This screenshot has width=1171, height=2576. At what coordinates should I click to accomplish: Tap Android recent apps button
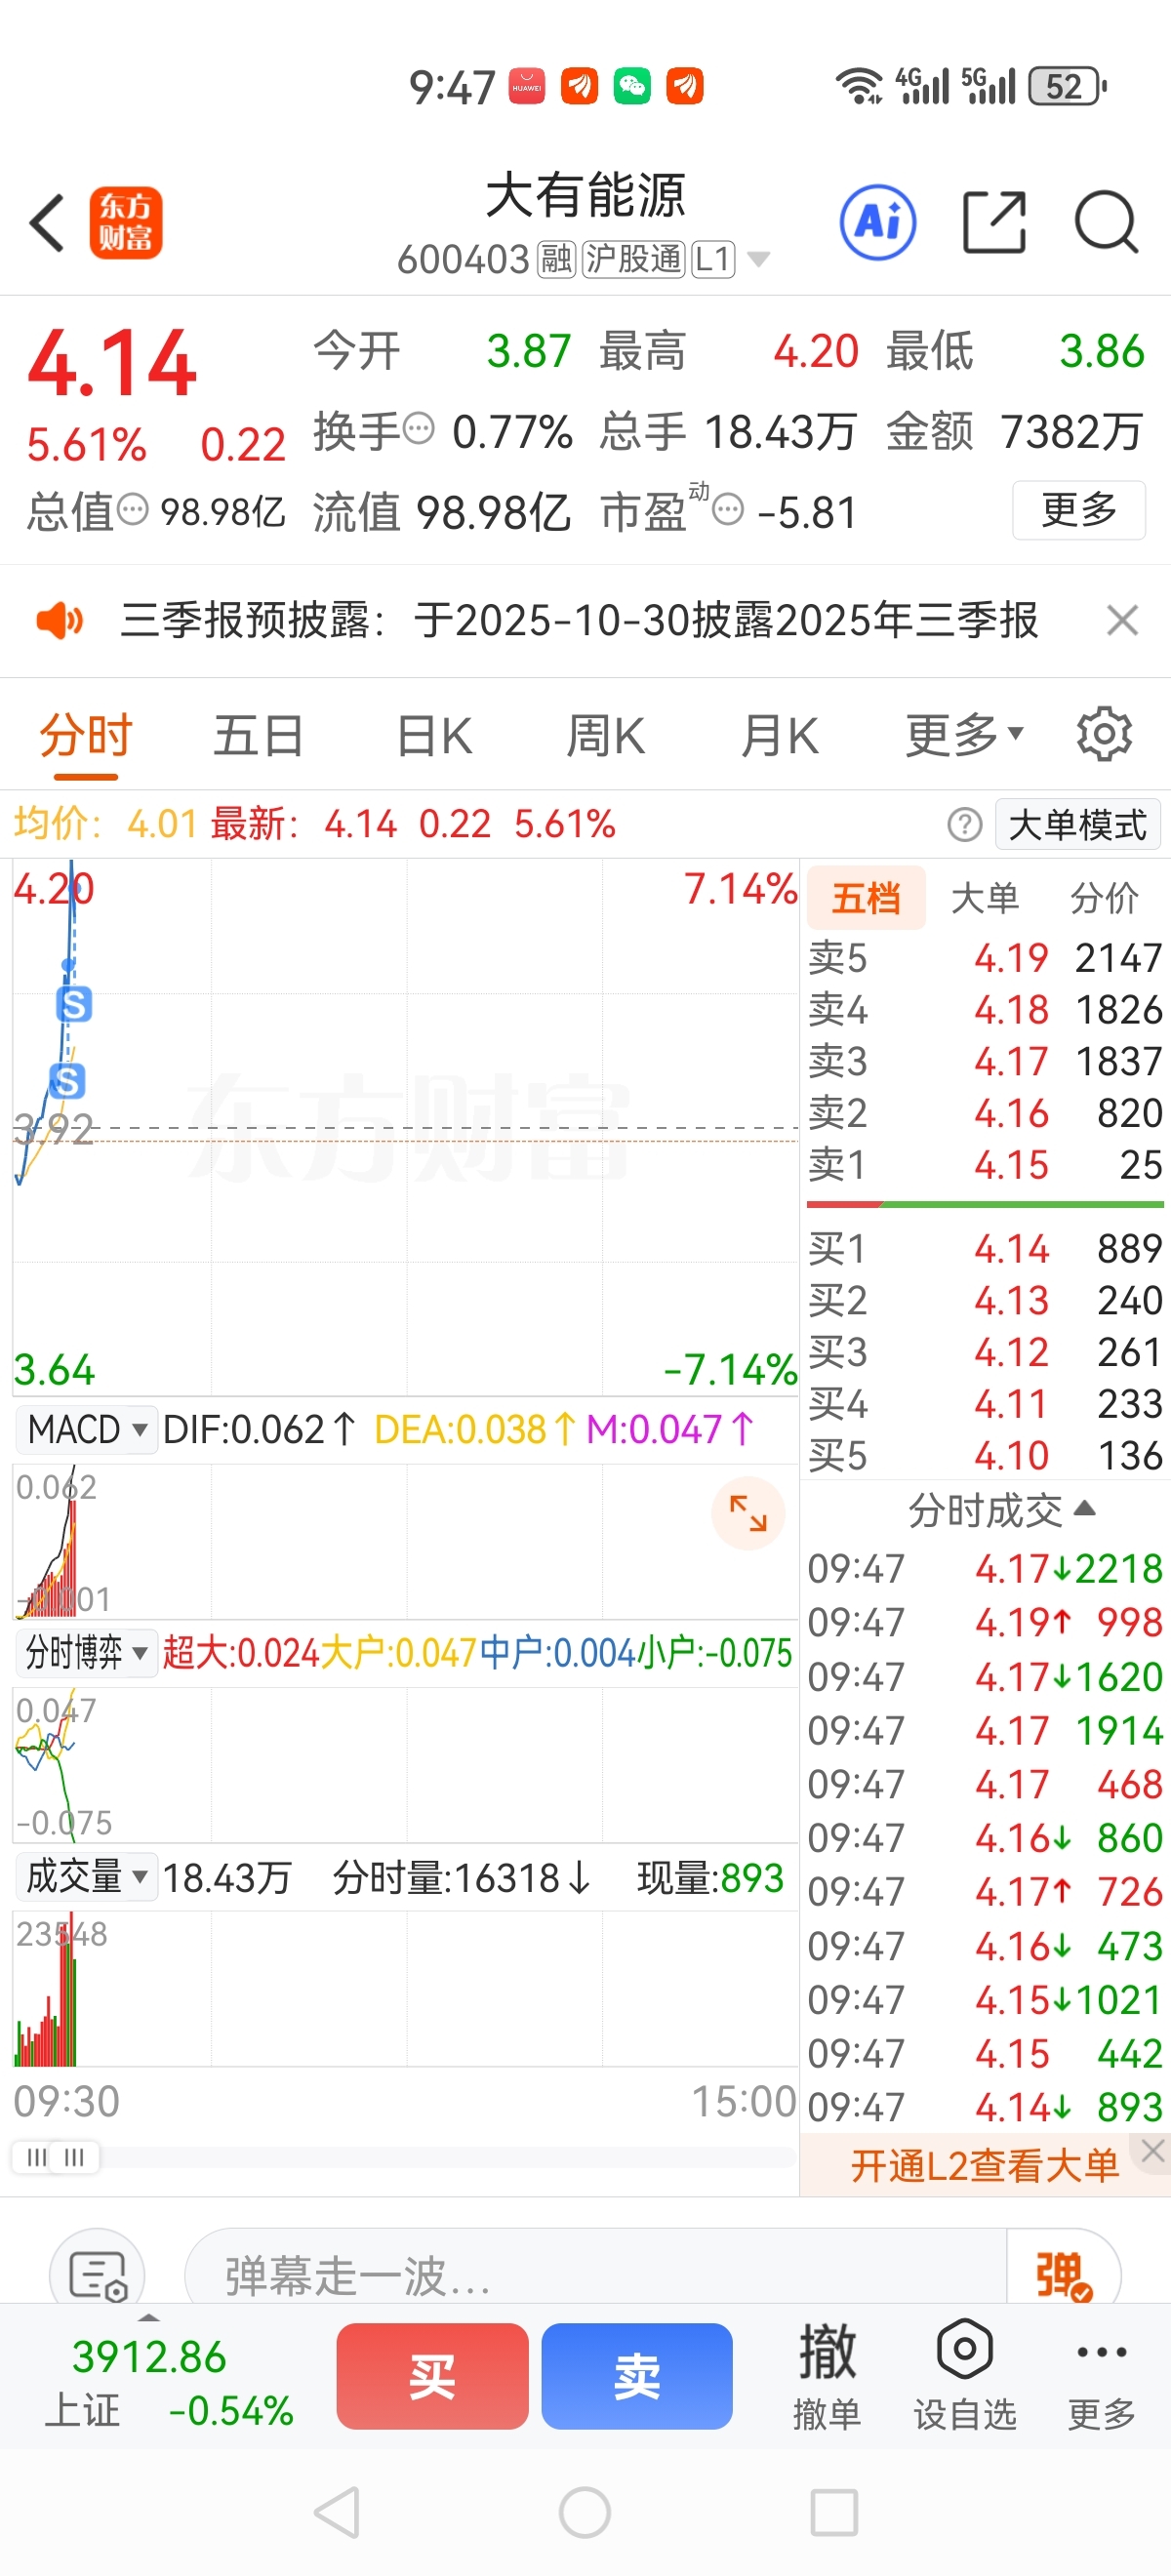pyautogui.click(x=834, y=2512)
